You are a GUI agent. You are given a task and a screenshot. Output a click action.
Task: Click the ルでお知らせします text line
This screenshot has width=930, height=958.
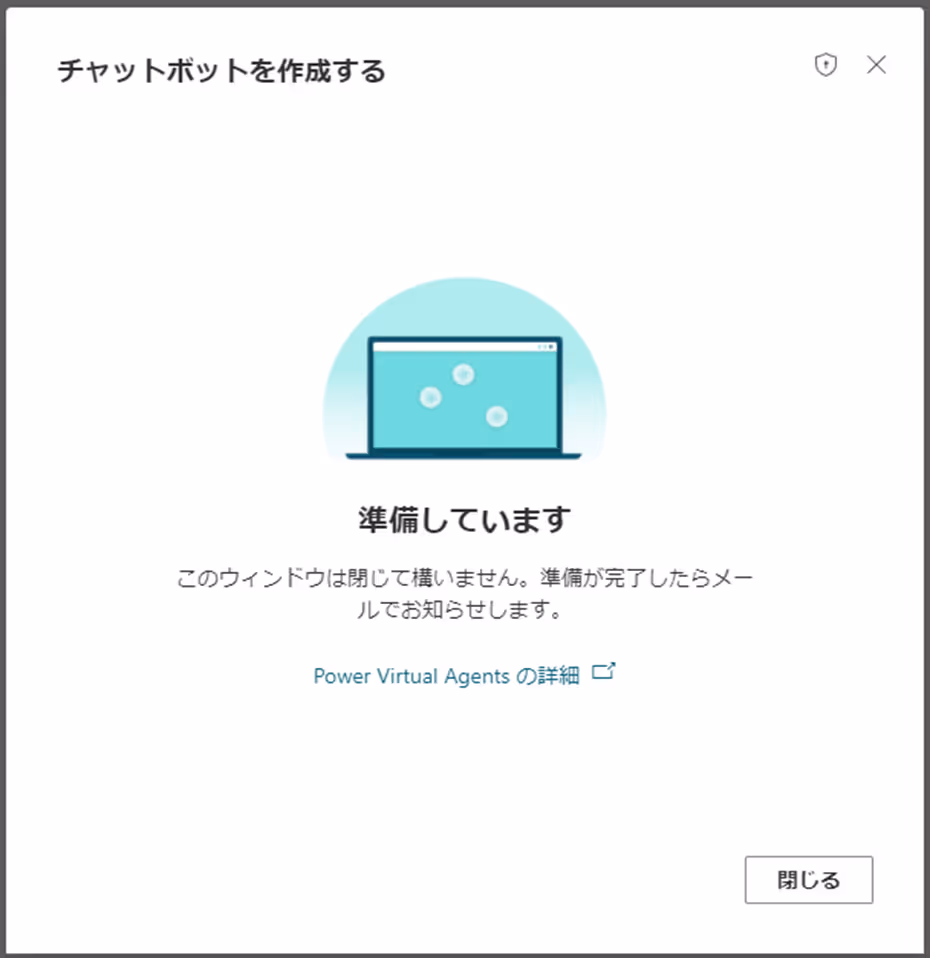pos(460,609)
